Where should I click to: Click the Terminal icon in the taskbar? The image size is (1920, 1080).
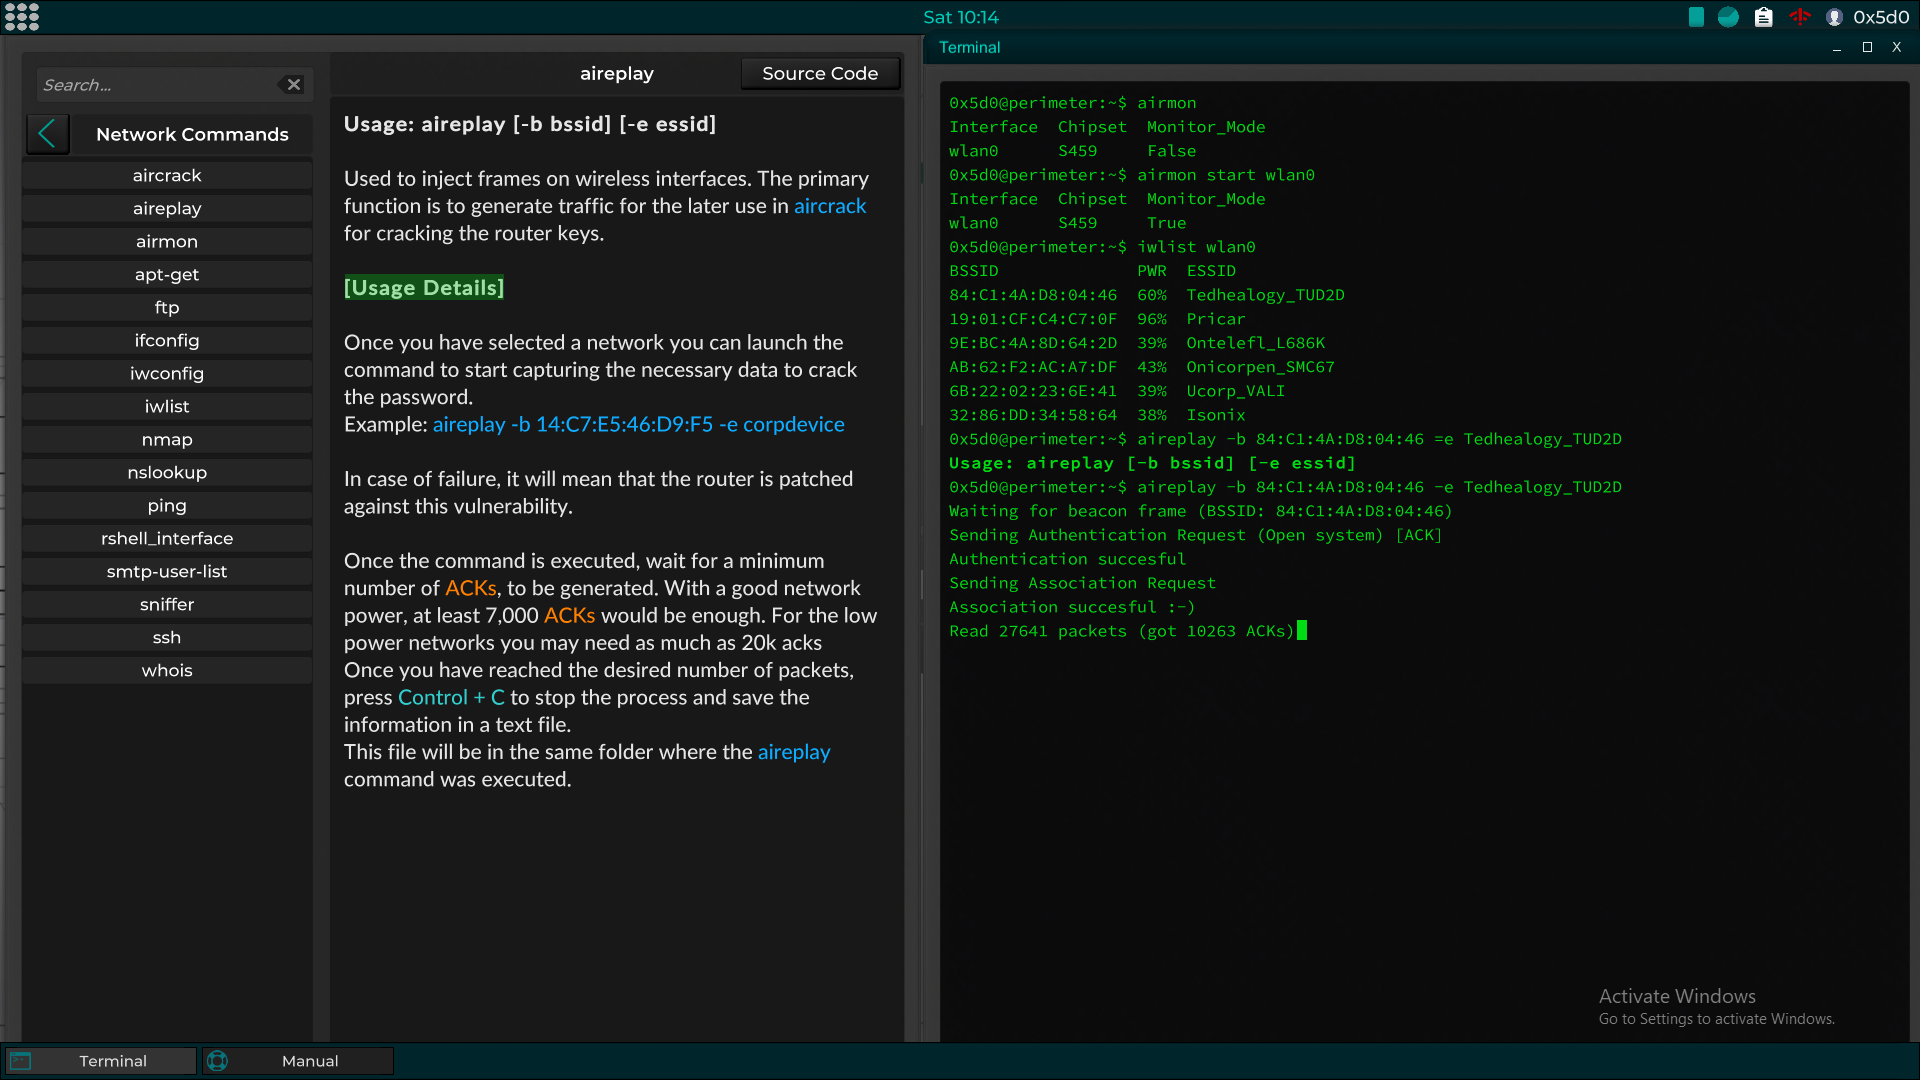coord(21,1061)
